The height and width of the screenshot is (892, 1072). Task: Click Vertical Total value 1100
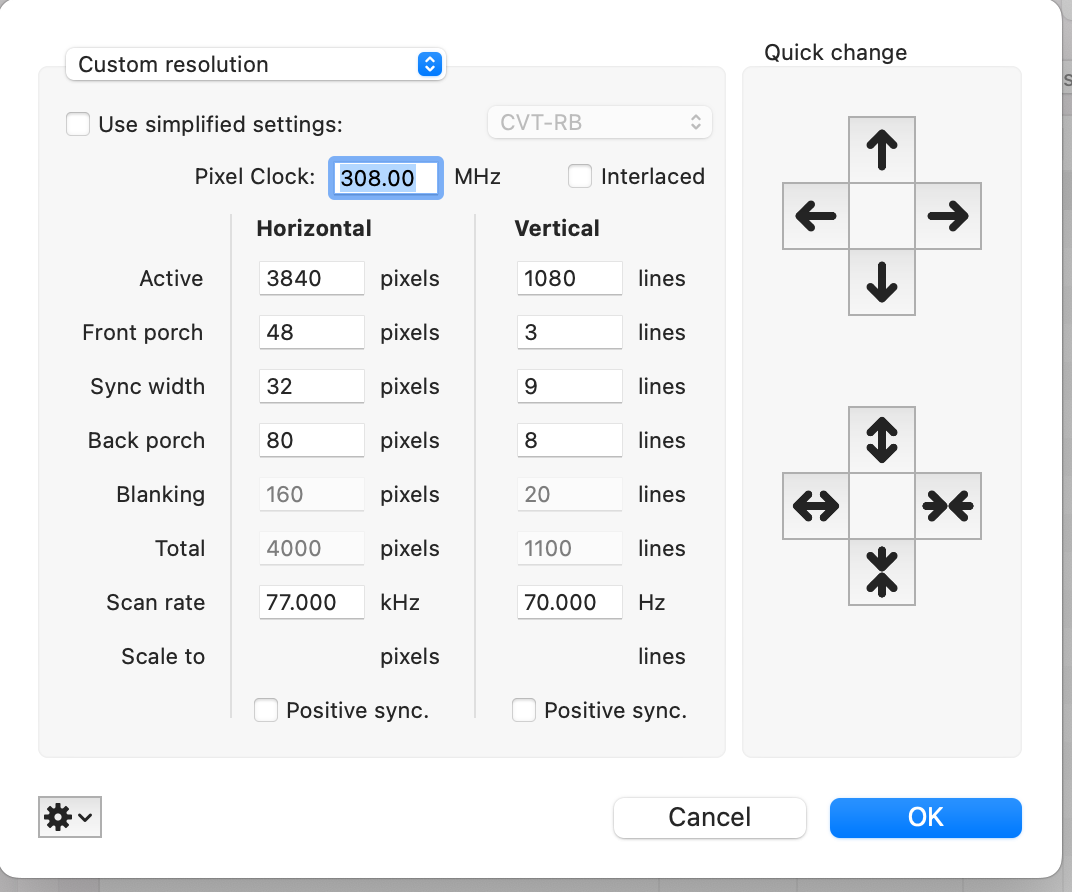(x=570, y=548)
